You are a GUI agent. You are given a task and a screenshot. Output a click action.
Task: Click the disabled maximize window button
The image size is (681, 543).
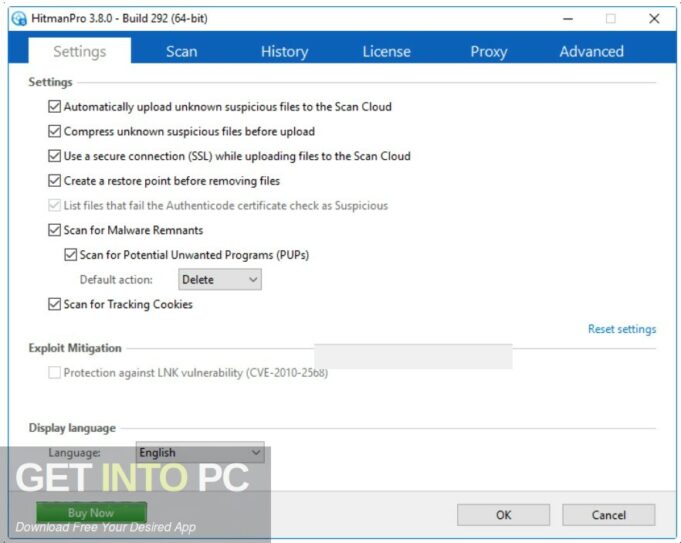coord(611,19)
